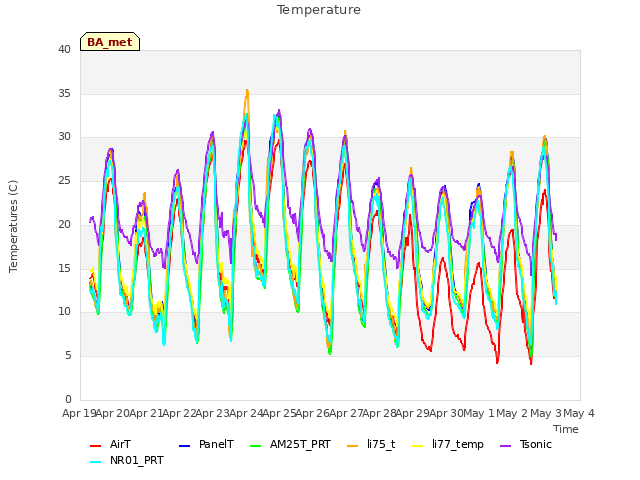This screenshot has height=480, width=640.
Task: Click the AirT legend label
Action: click(x=120, y=444)
